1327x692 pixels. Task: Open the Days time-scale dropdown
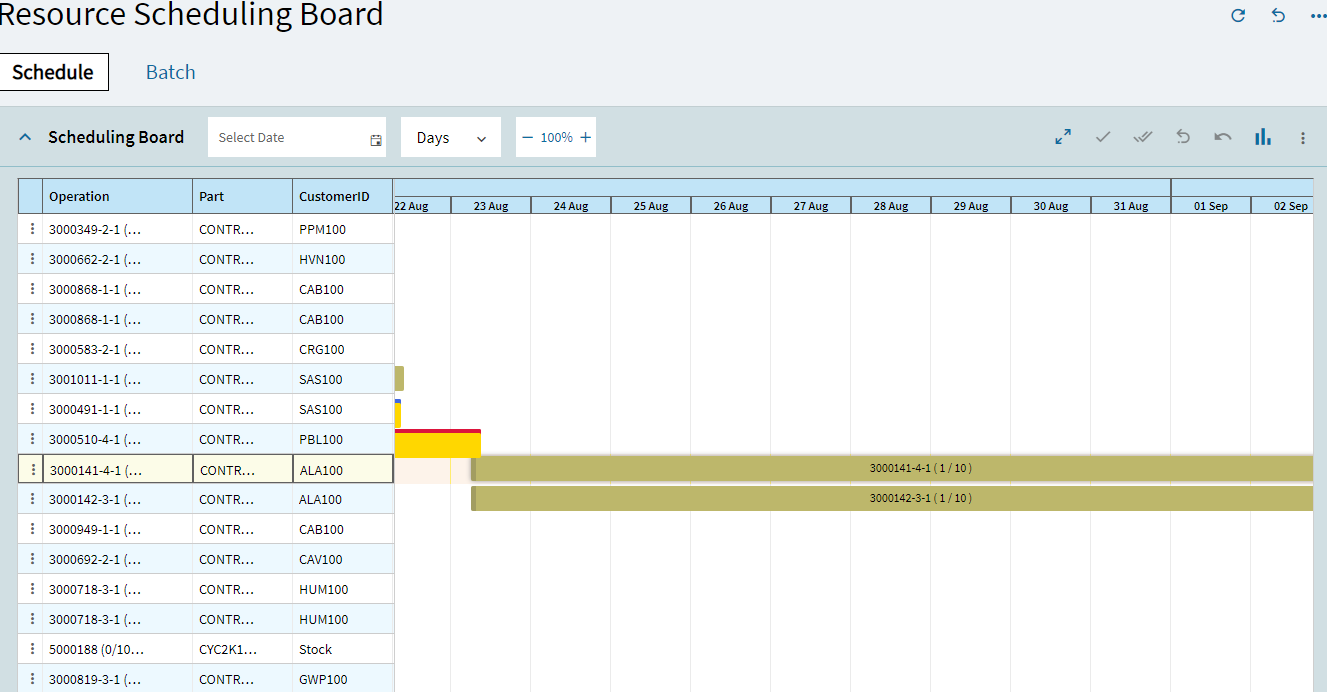pyautogui.click(x=450, y=137)
